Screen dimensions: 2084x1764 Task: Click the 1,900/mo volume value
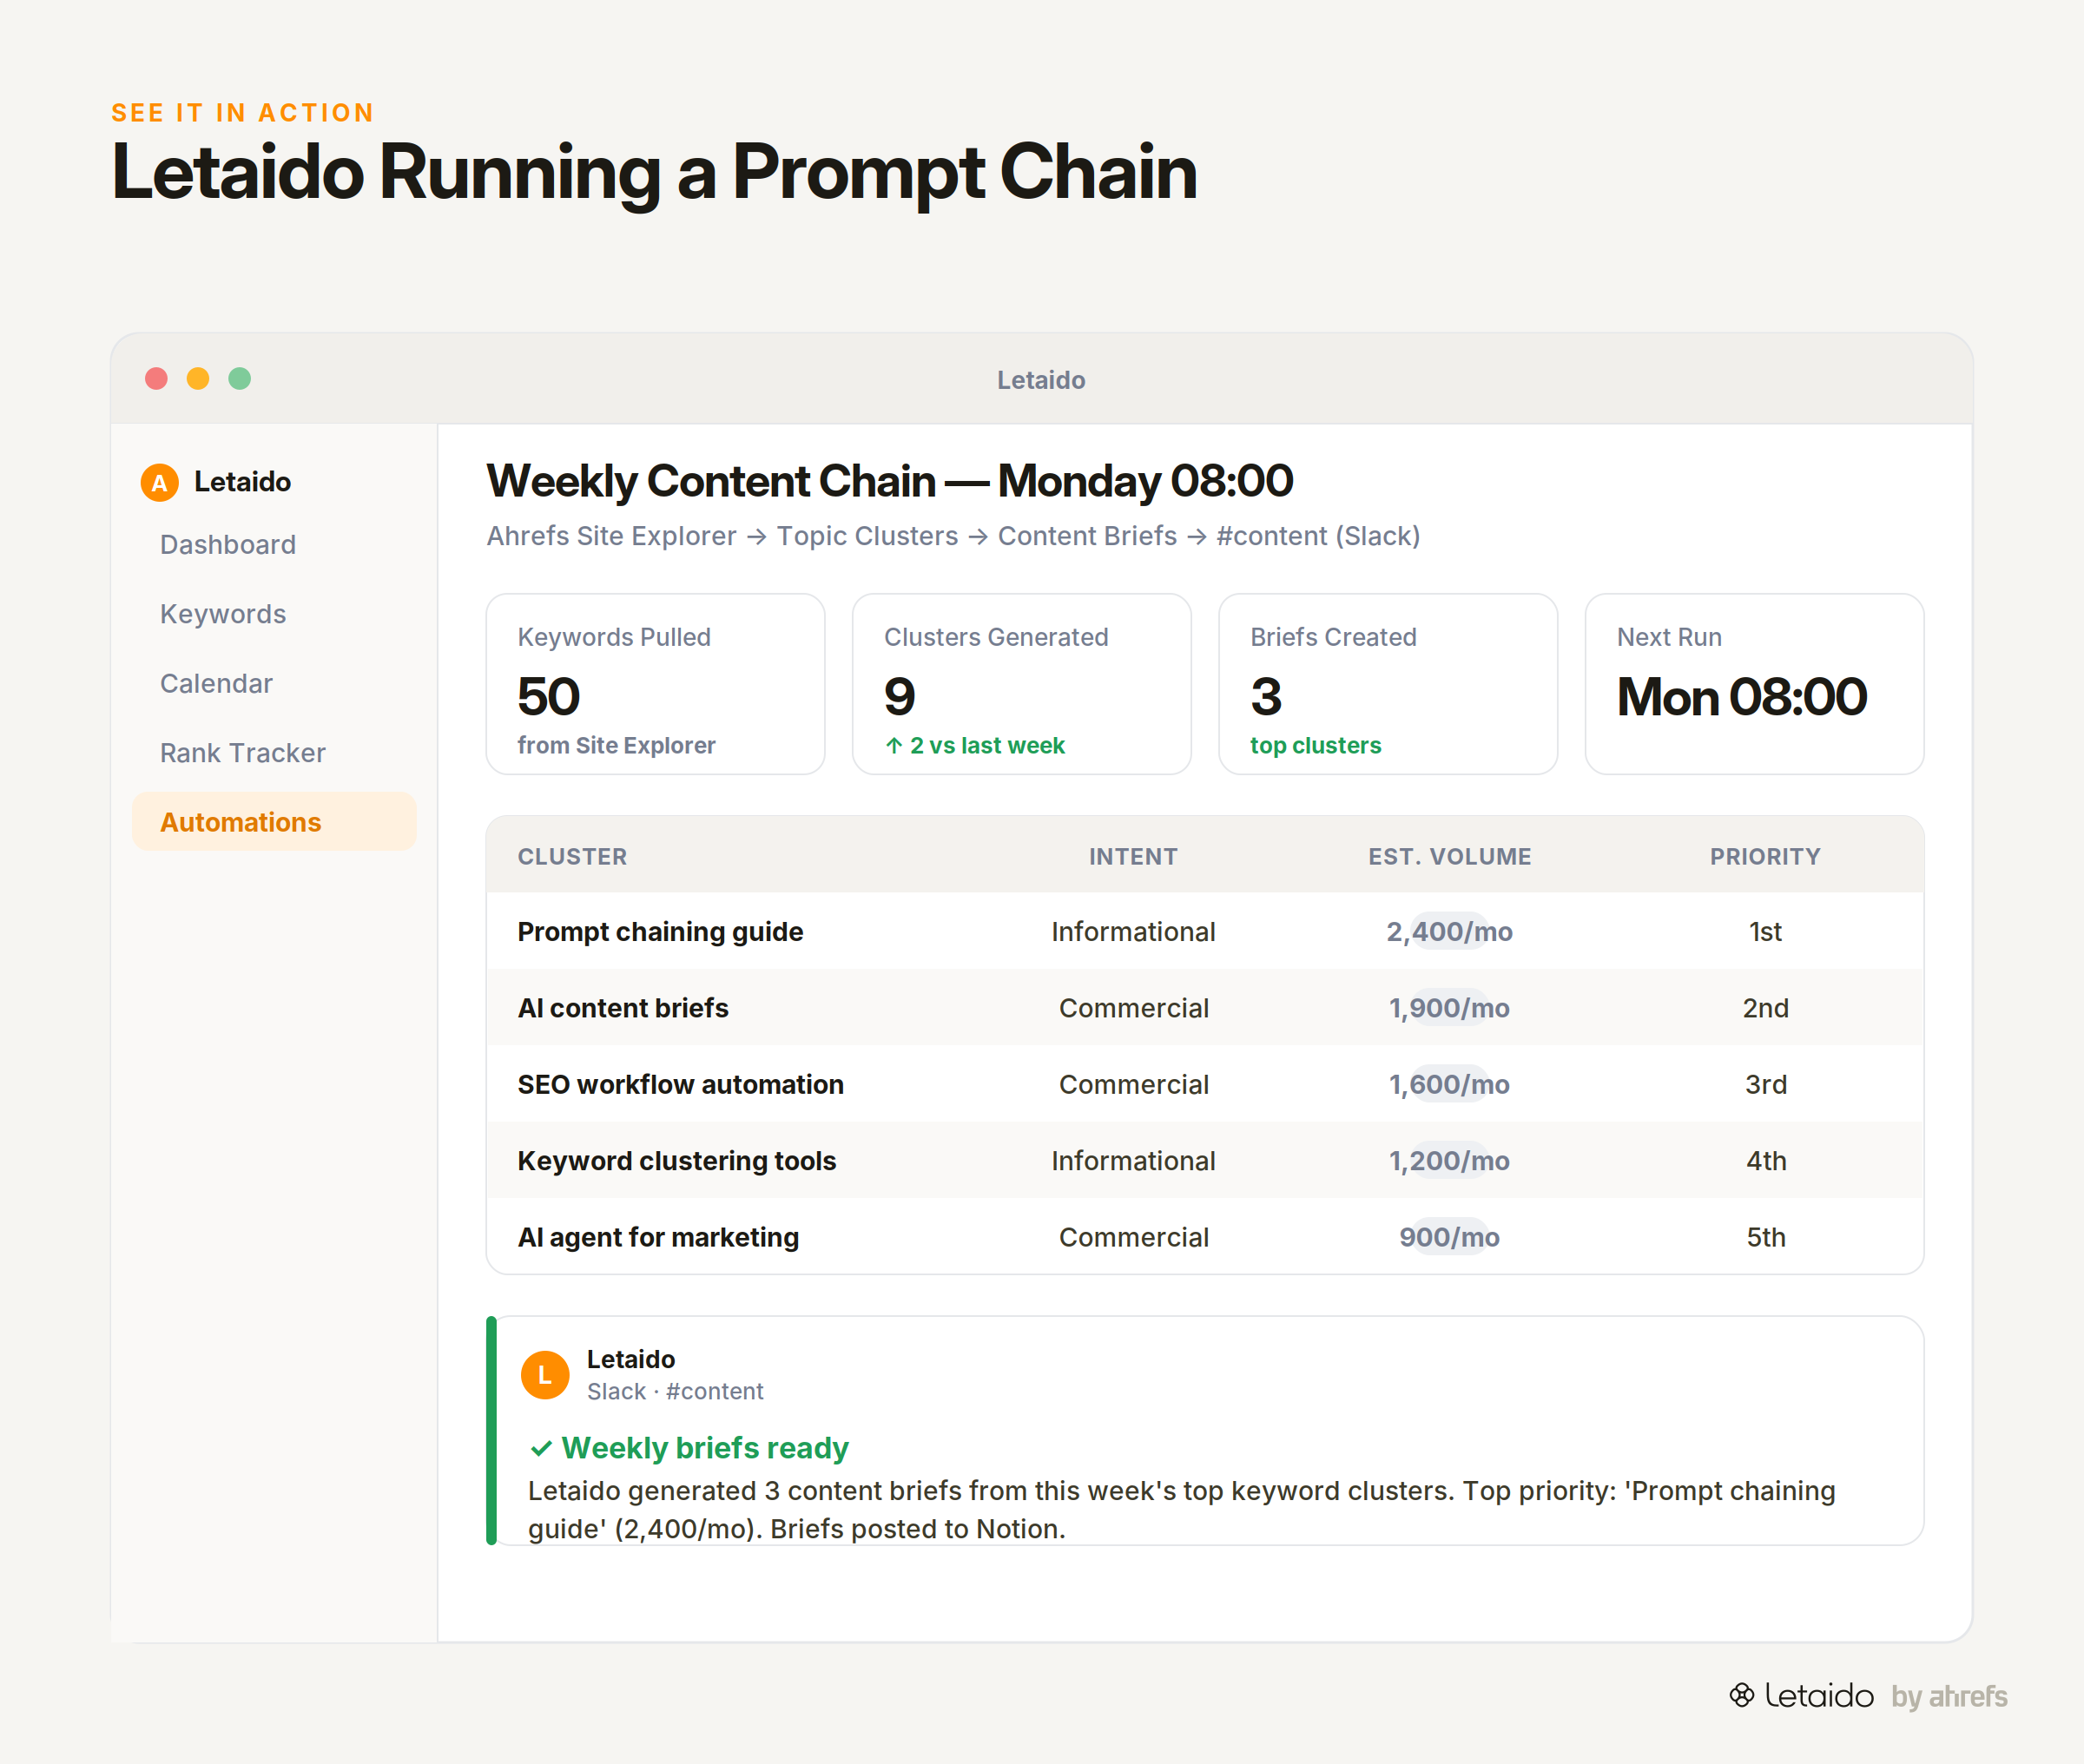[1449, 1008]
